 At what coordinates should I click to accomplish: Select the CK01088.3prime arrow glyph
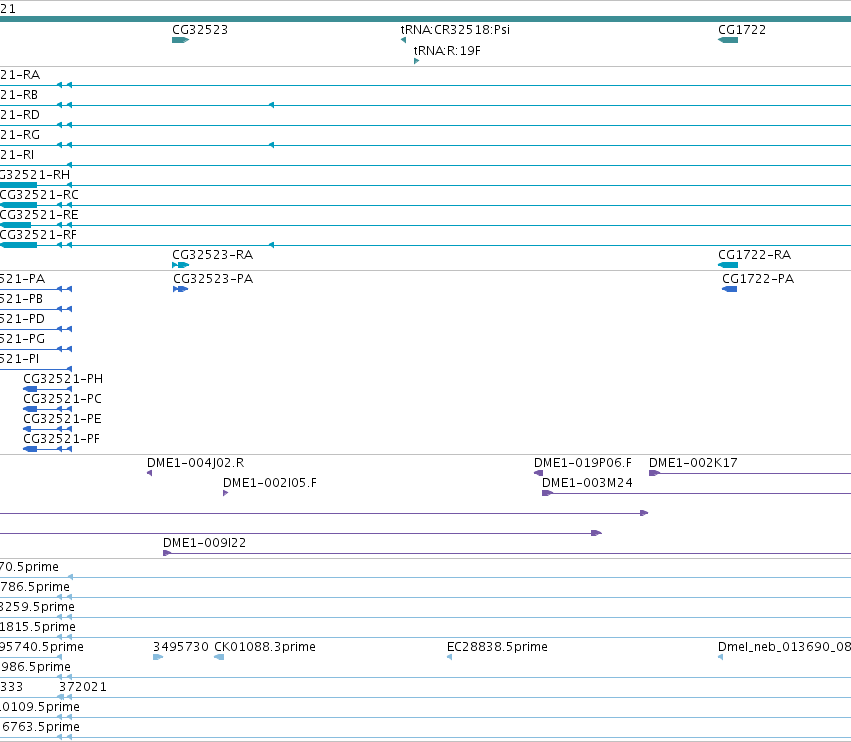219,657
